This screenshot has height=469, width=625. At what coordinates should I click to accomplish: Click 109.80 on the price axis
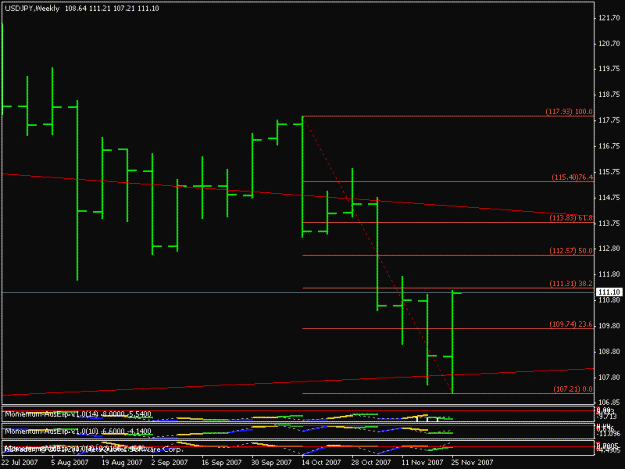pyautogui.click(x=609, y=326)
